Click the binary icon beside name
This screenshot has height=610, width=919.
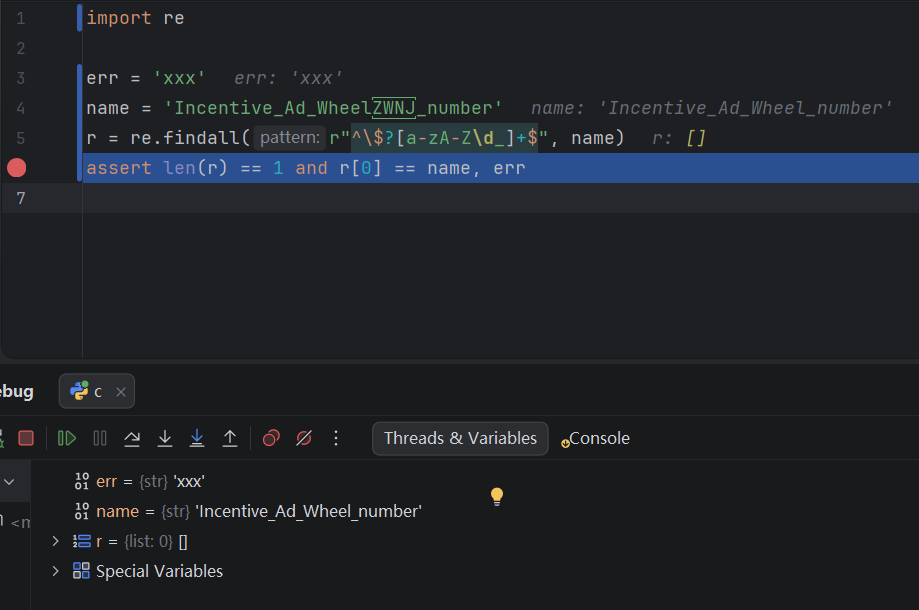(x=81, y=512)
